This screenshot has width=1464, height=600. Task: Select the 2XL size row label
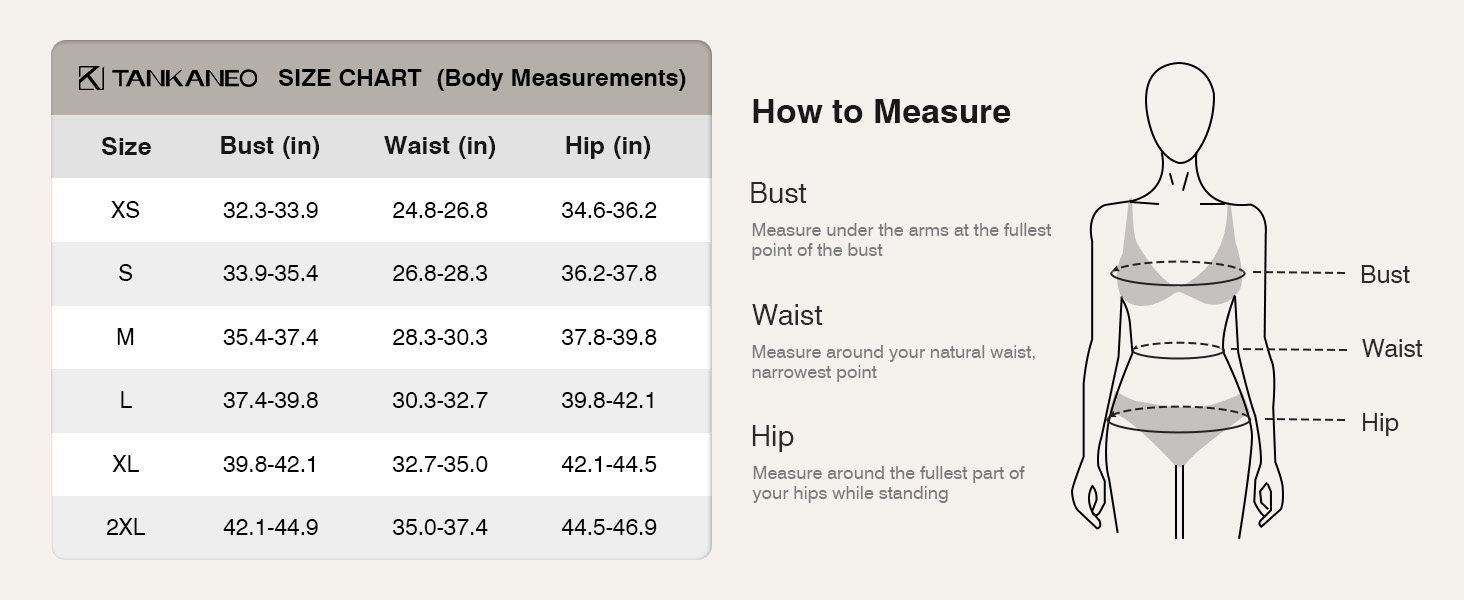tap(126, 528)
